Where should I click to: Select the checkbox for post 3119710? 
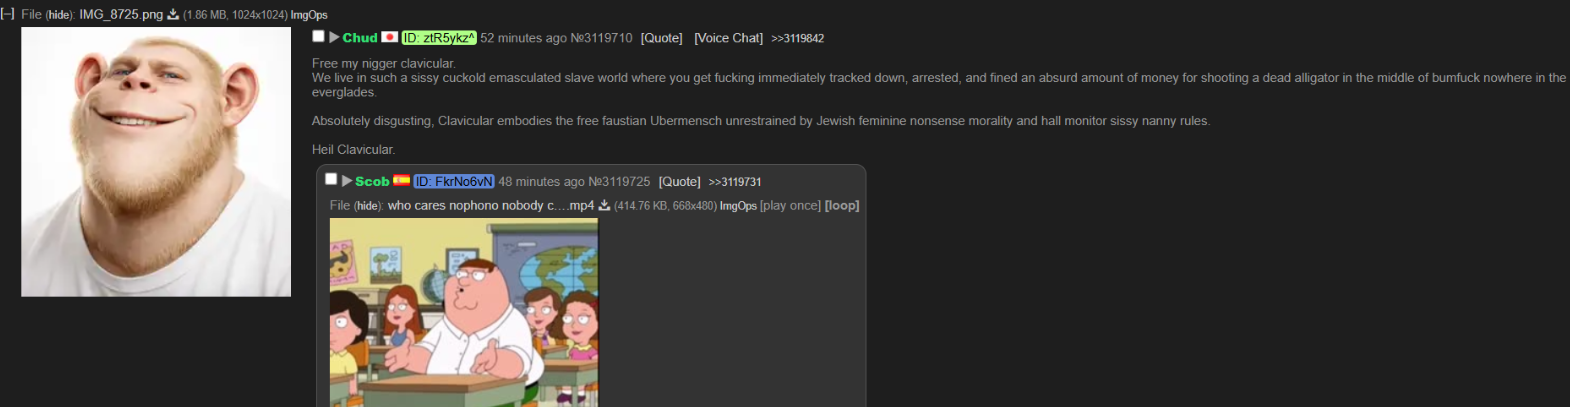tap(318, 36)
